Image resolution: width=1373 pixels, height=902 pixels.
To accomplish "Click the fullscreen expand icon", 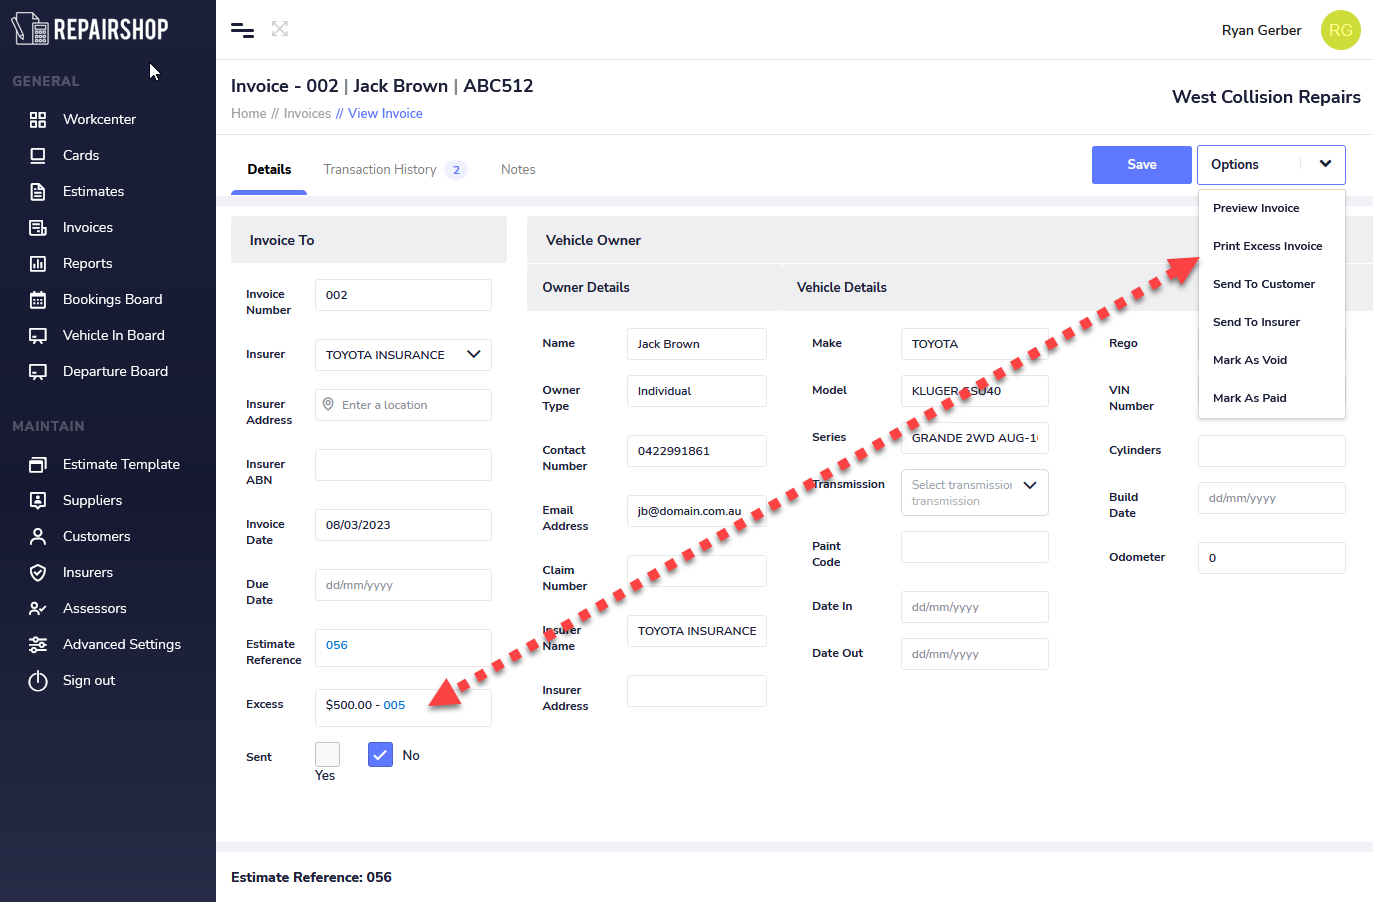I will (x=280, y=29).
